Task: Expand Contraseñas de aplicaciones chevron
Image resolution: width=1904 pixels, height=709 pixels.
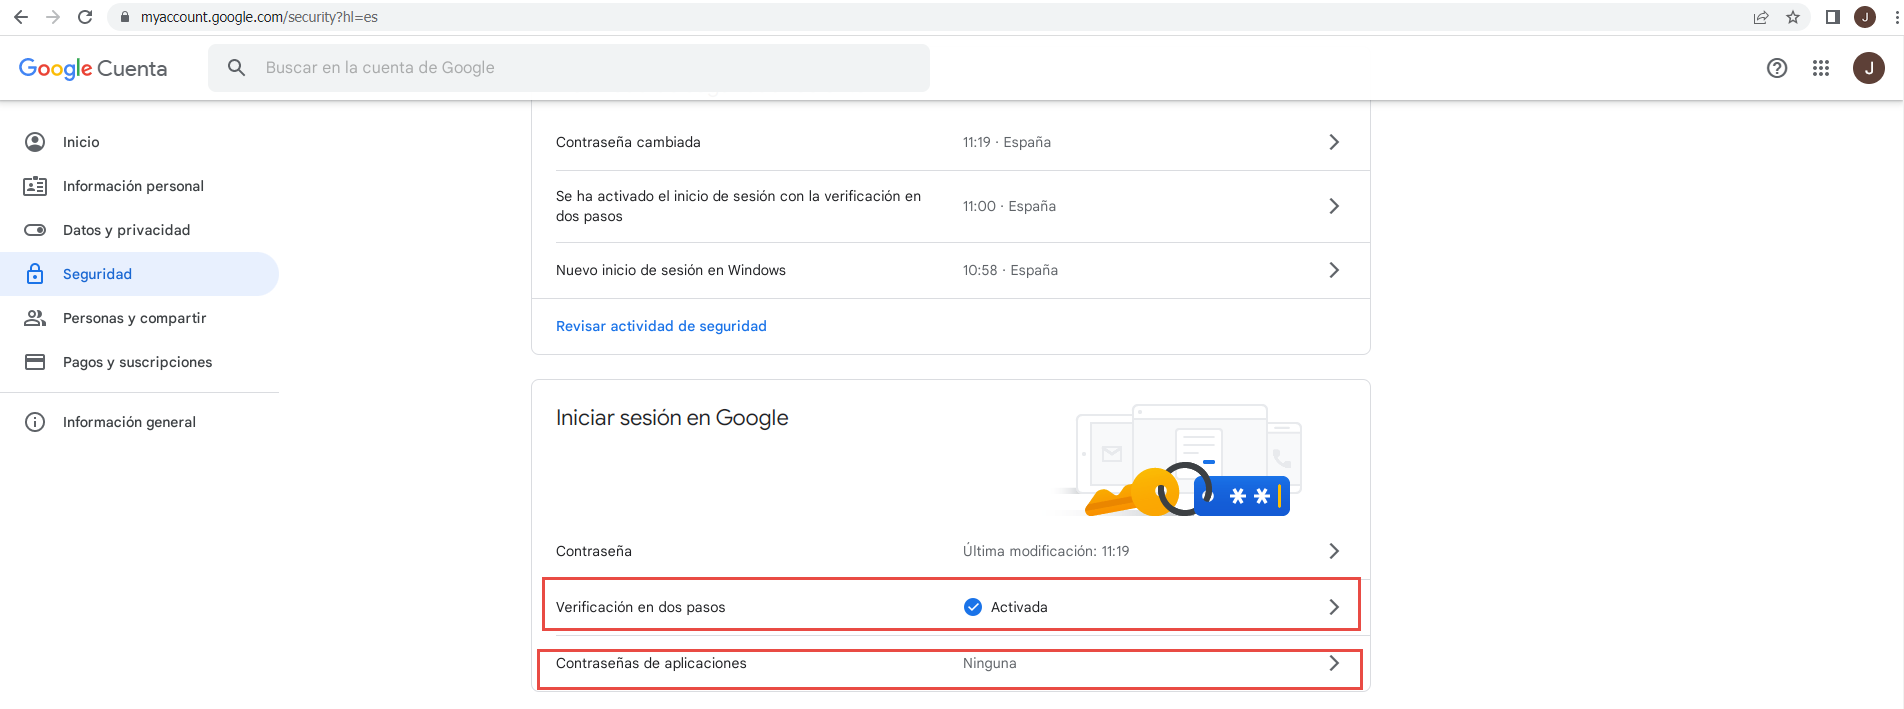Action: [1334, 663]
